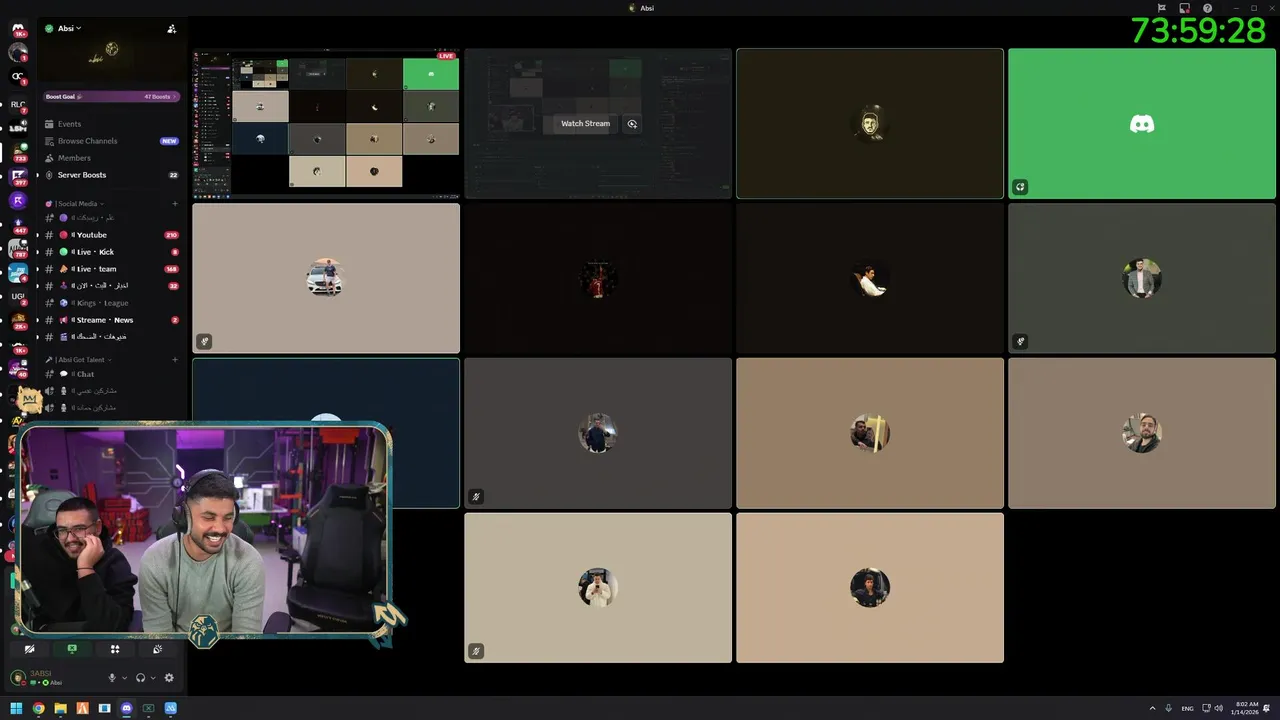The width and height of the screenshot is (1280, 720).
Task: Click the taskbar volume icon
Action: (1218, 708)
